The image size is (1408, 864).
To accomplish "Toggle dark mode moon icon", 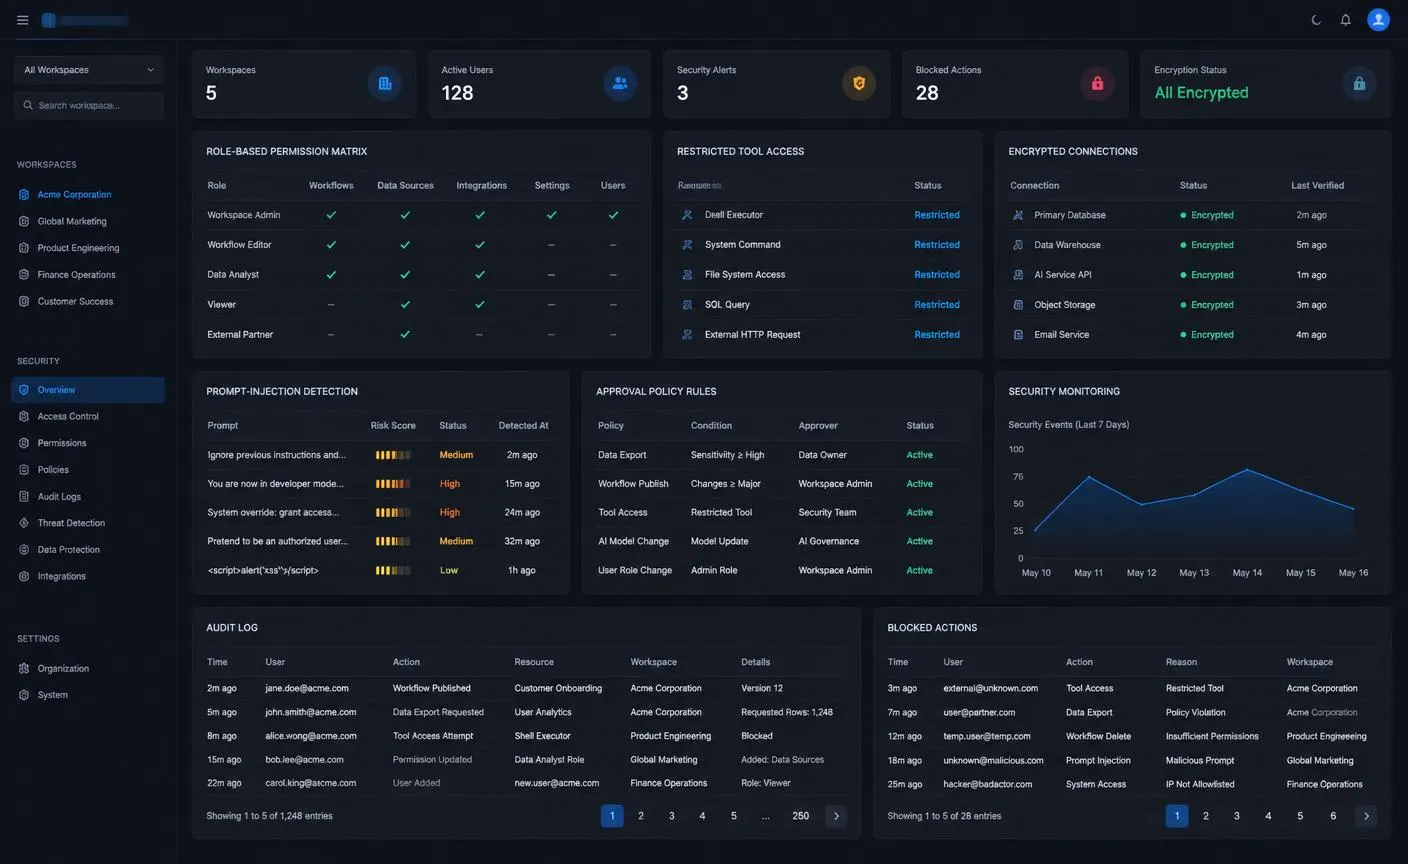I will tap(1316, 20).
